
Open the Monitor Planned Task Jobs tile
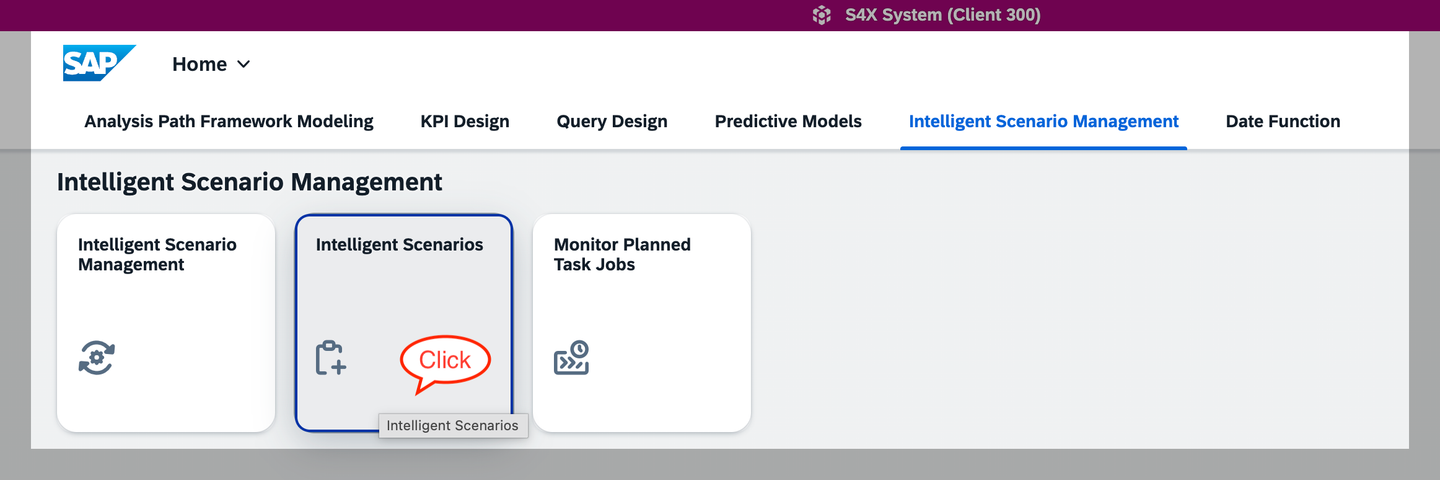click(642, 323)
